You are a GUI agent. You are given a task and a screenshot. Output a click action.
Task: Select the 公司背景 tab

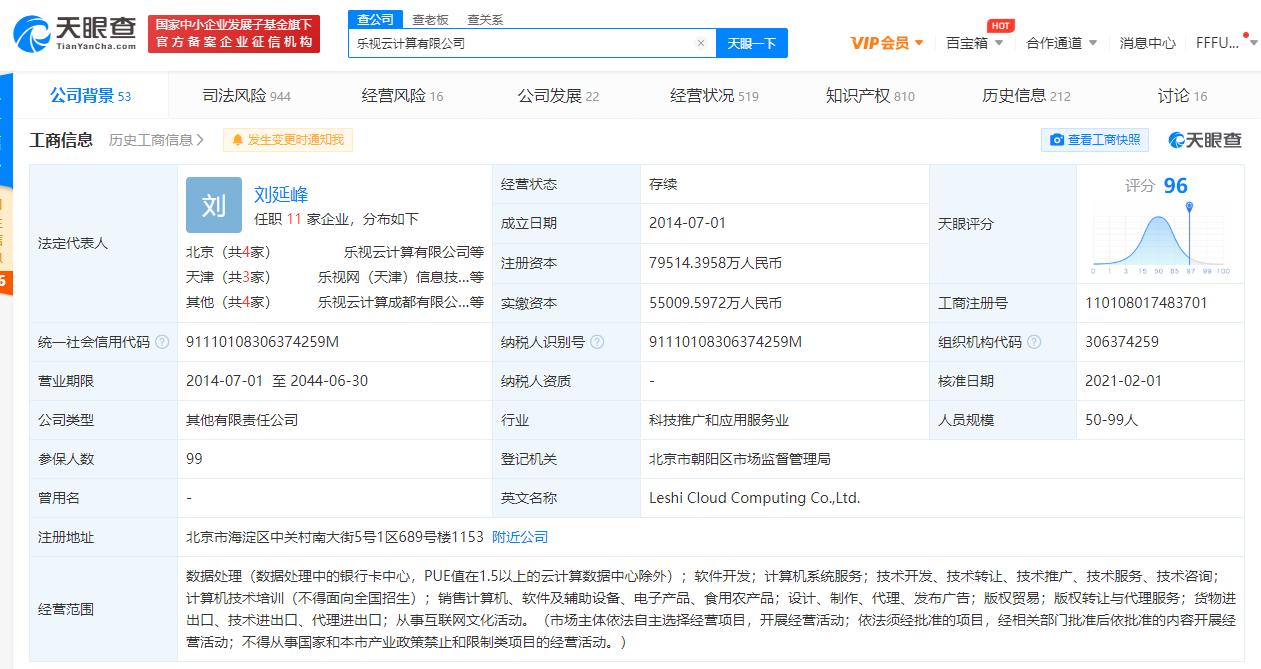click(x=91, y=96)
